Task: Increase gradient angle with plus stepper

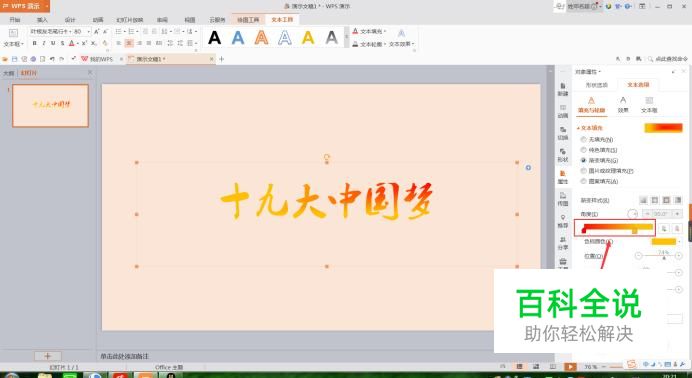Action: point(677,213)
